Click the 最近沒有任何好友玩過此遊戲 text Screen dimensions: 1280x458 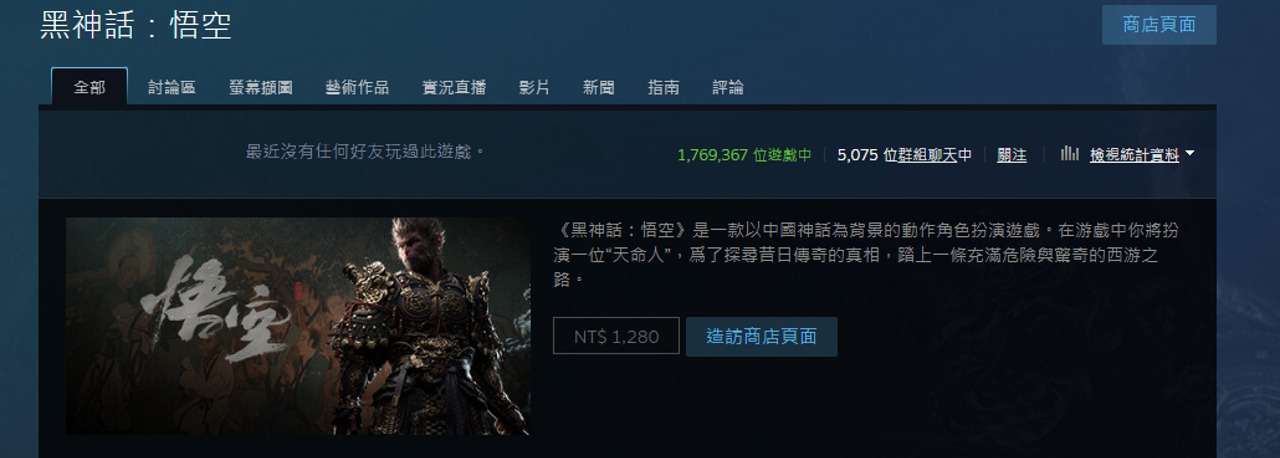(366, 152)
